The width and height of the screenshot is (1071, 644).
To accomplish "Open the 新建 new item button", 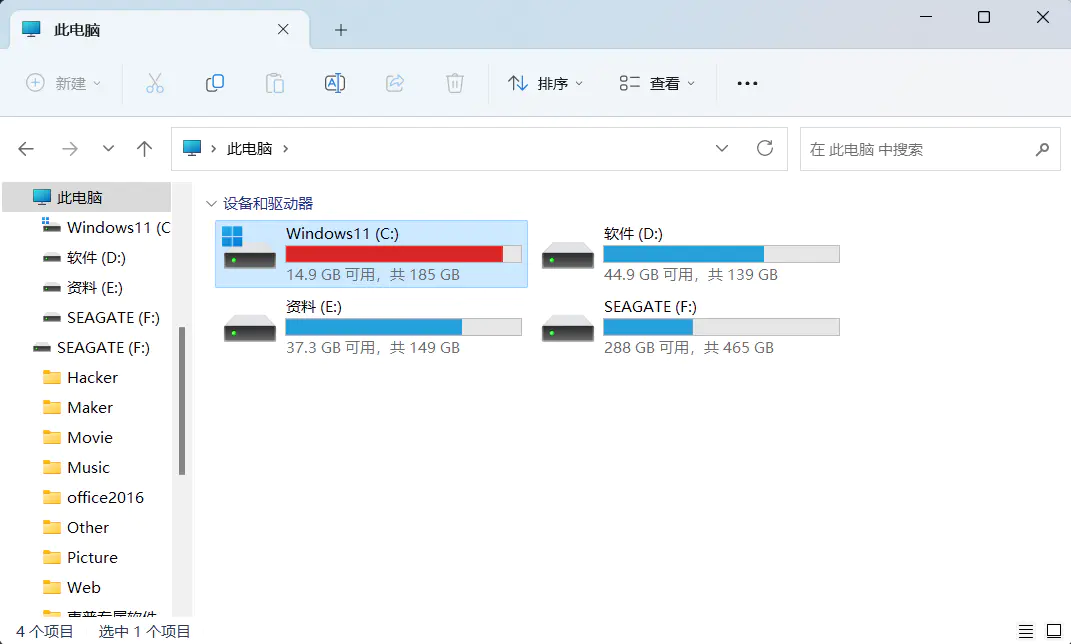I will point(63,83).
